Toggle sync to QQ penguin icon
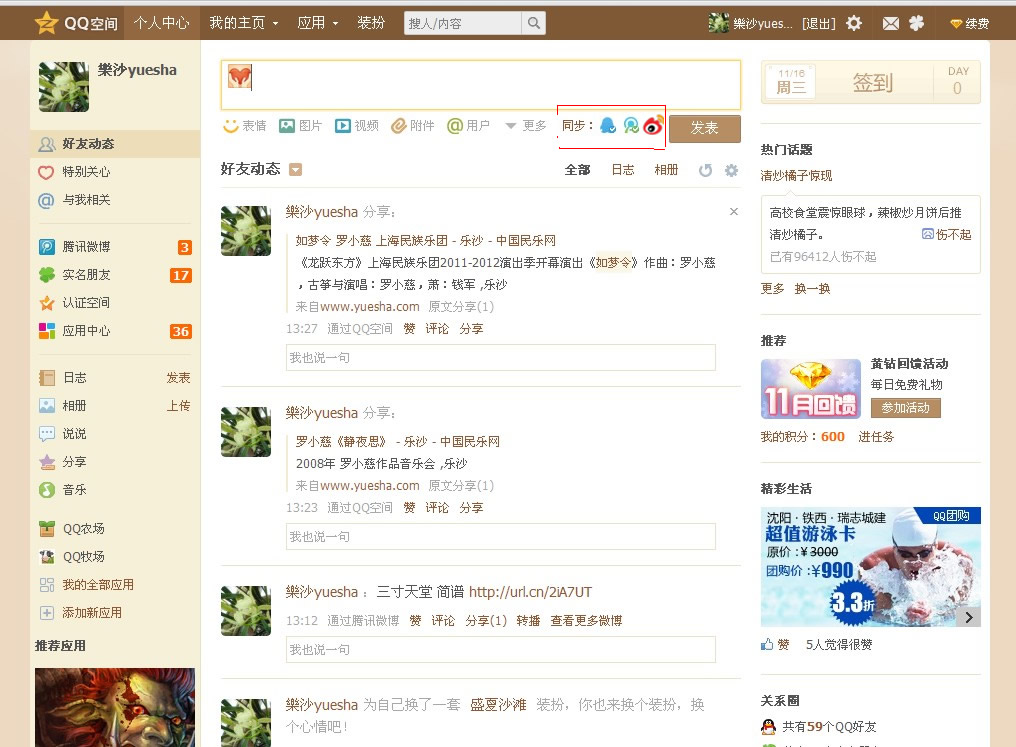Screen dimensions: 1016x747 coord(608,125)
